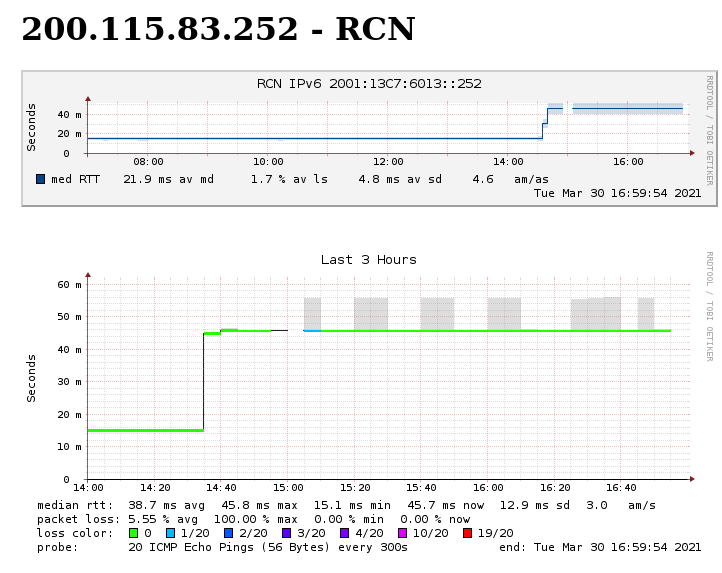Click the light blue 1/20 loss swatch
Image resolution: width=722 pixels, height=573 pixels.
[x=171, y=533]
